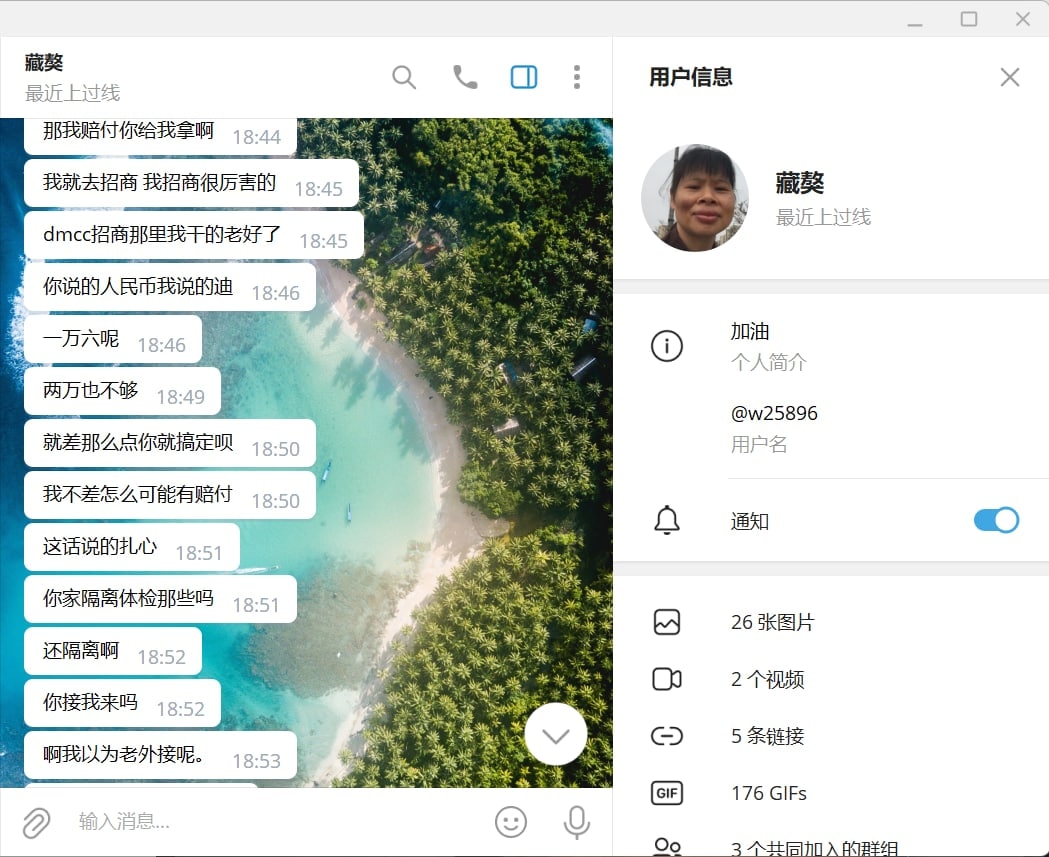Start a voice call with 藏獒
Screen dimensions: 1049x857
(x=465, y=77)
